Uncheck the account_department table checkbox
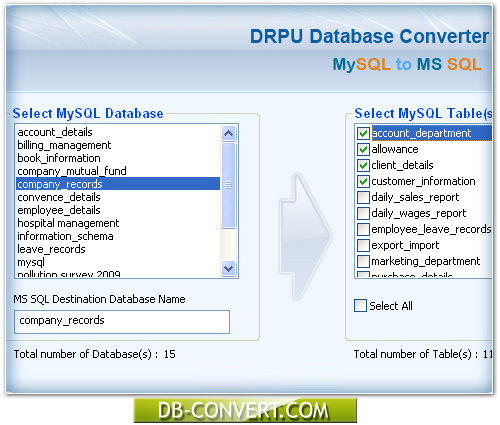The image size is (500, 425). (363, 133)
